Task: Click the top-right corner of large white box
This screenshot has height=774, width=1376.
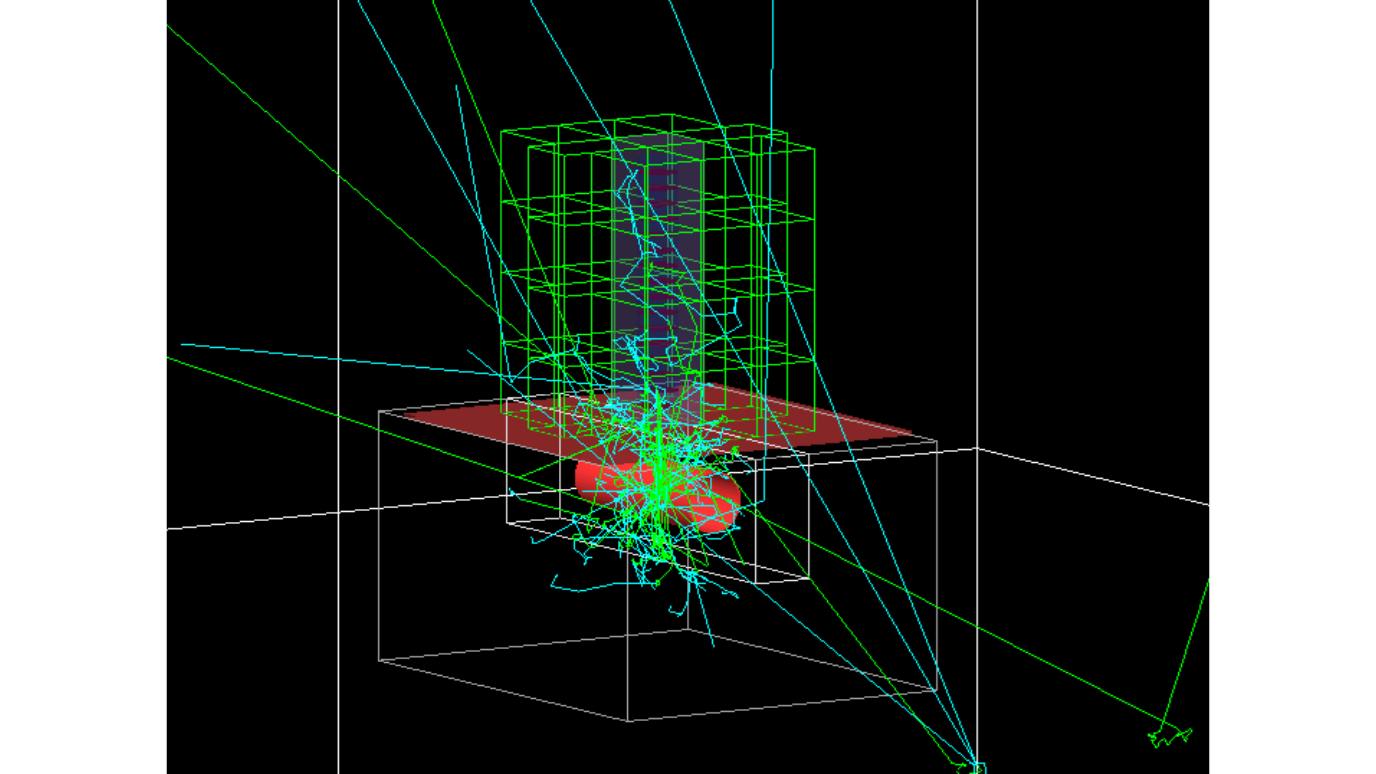Action: (x=936, y=441)
